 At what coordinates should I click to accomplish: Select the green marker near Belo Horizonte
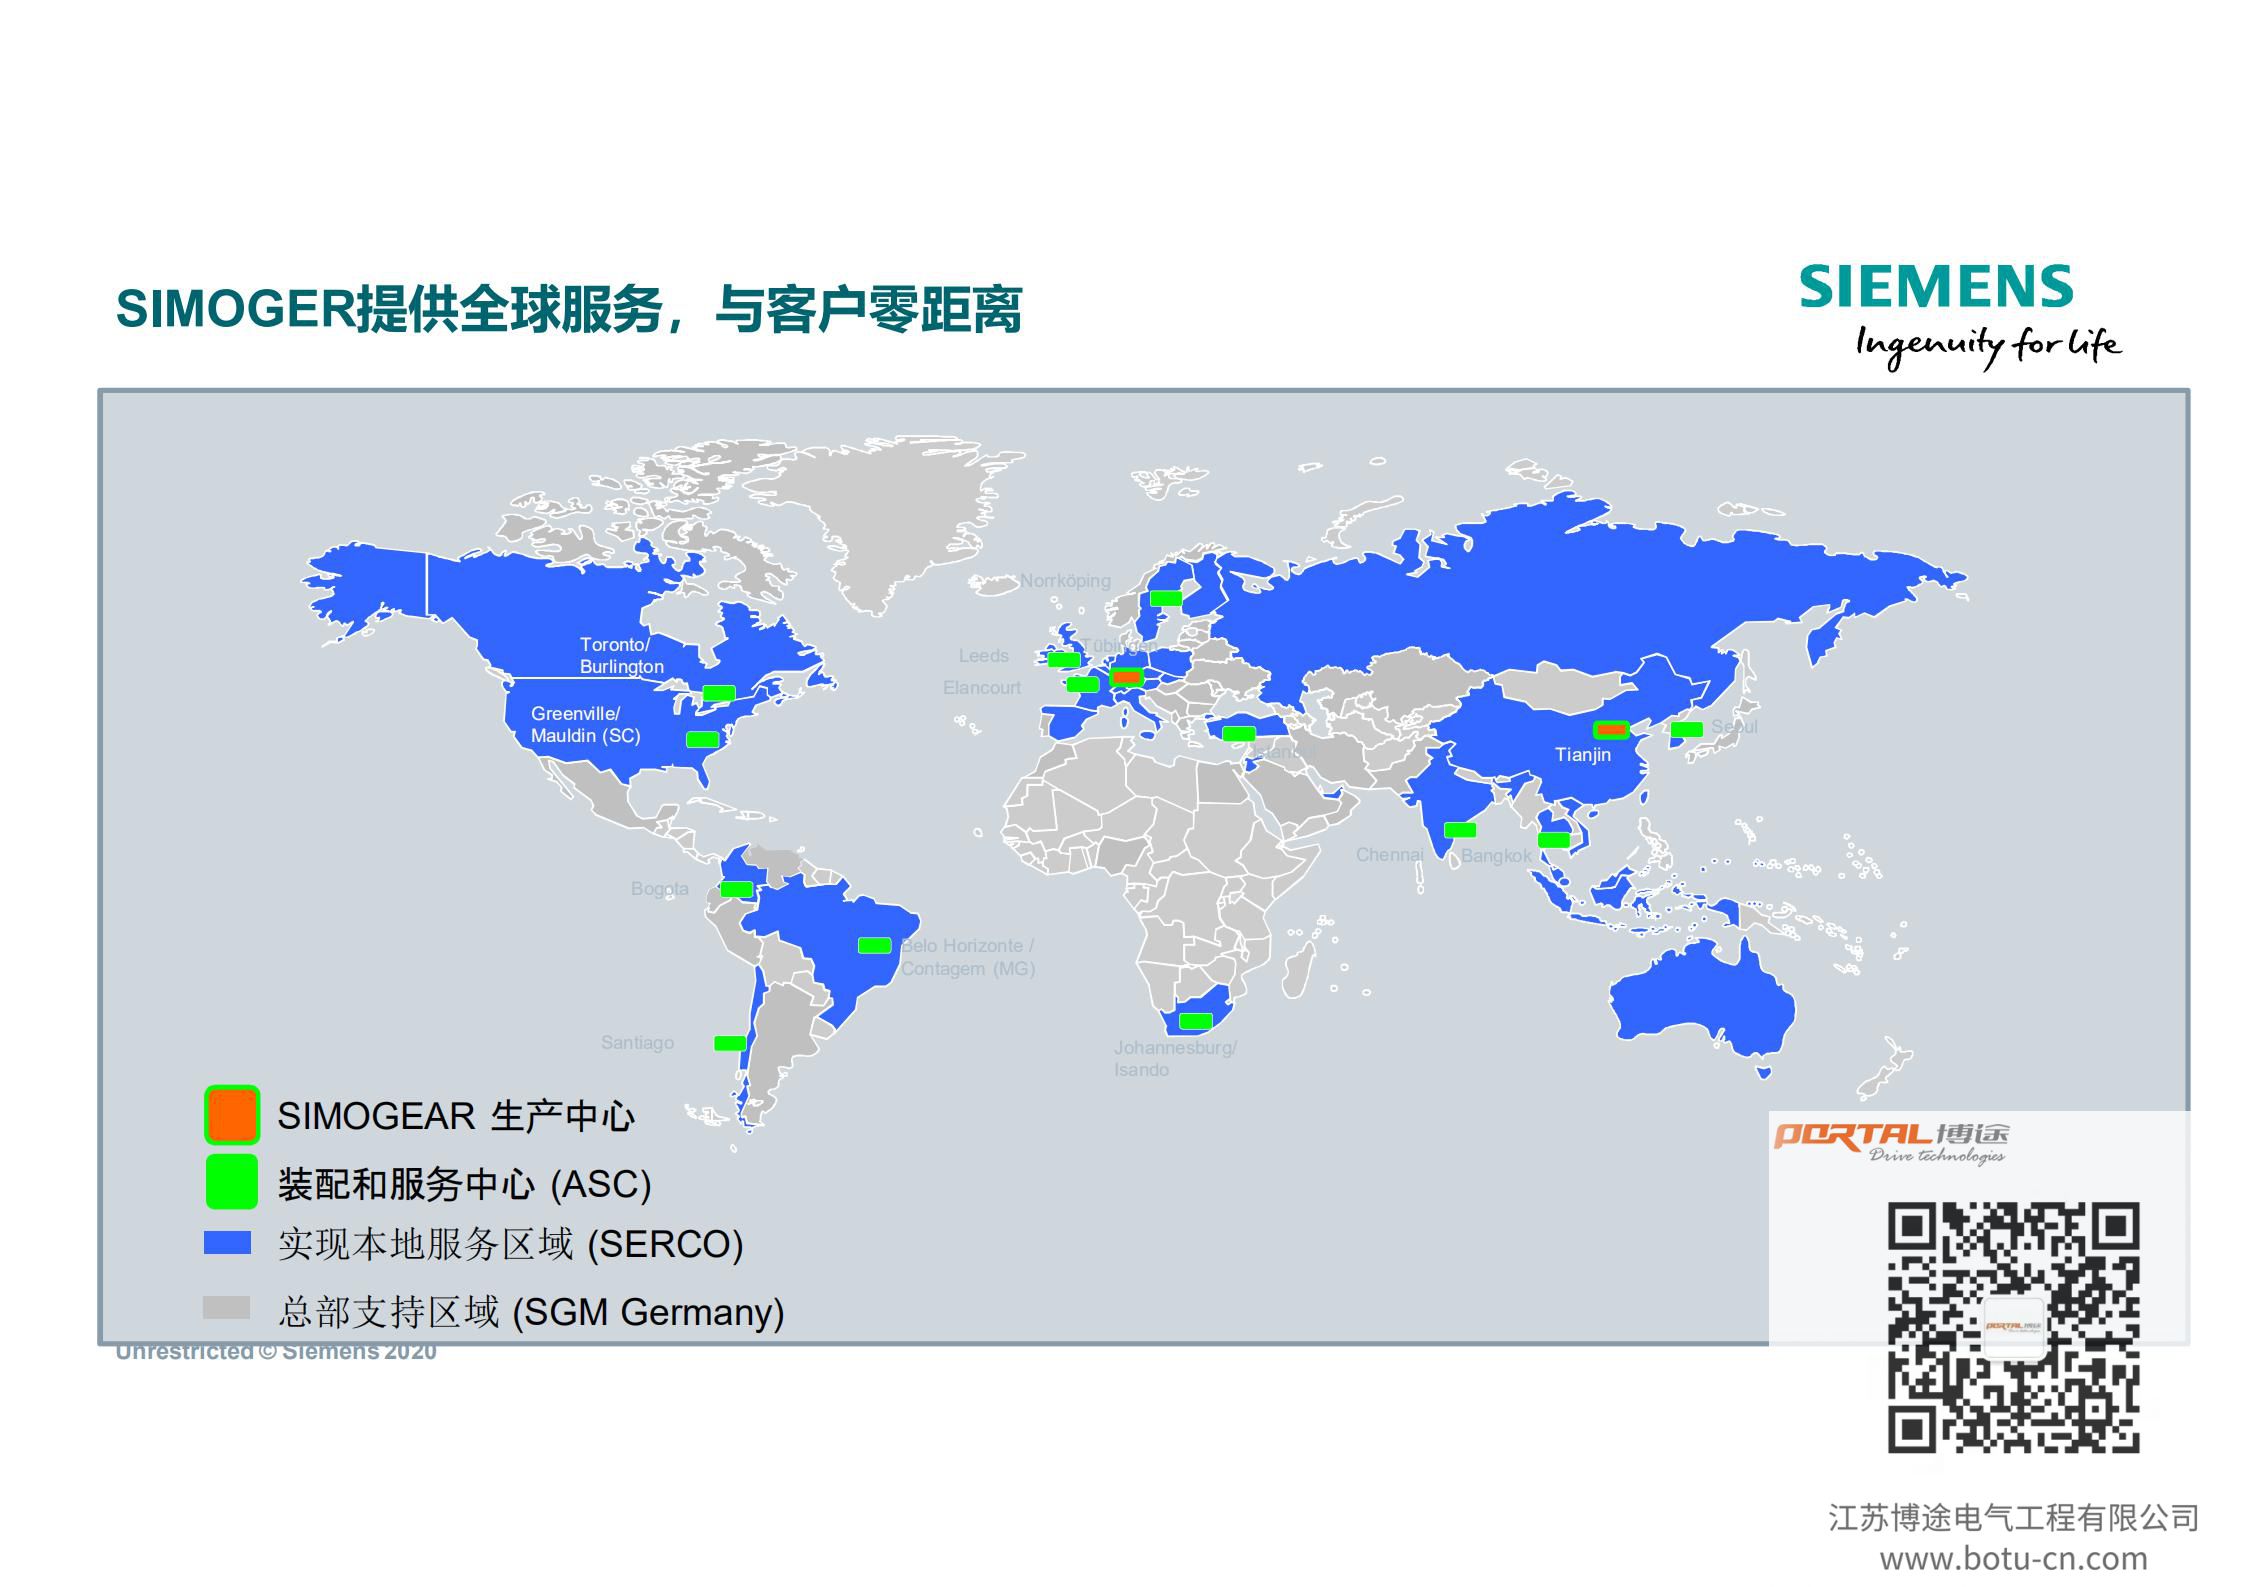point(874,945)
